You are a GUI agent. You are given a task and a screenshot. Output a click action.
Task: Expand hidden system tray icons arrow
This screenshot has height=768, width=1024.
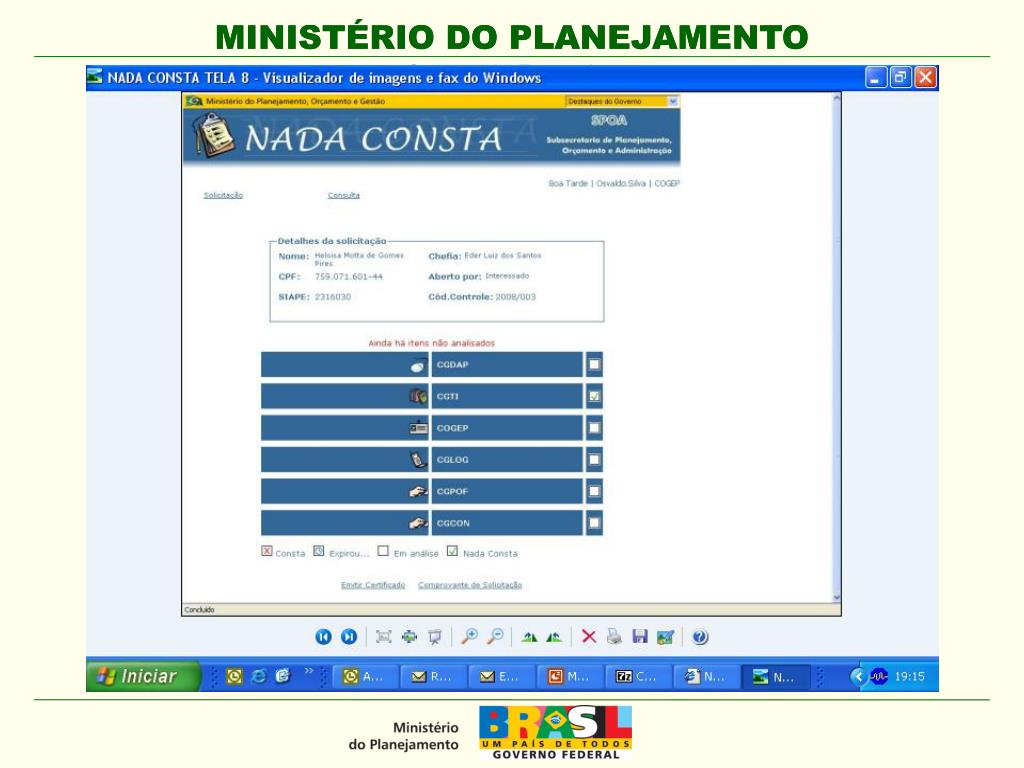(x=859, y=677)
